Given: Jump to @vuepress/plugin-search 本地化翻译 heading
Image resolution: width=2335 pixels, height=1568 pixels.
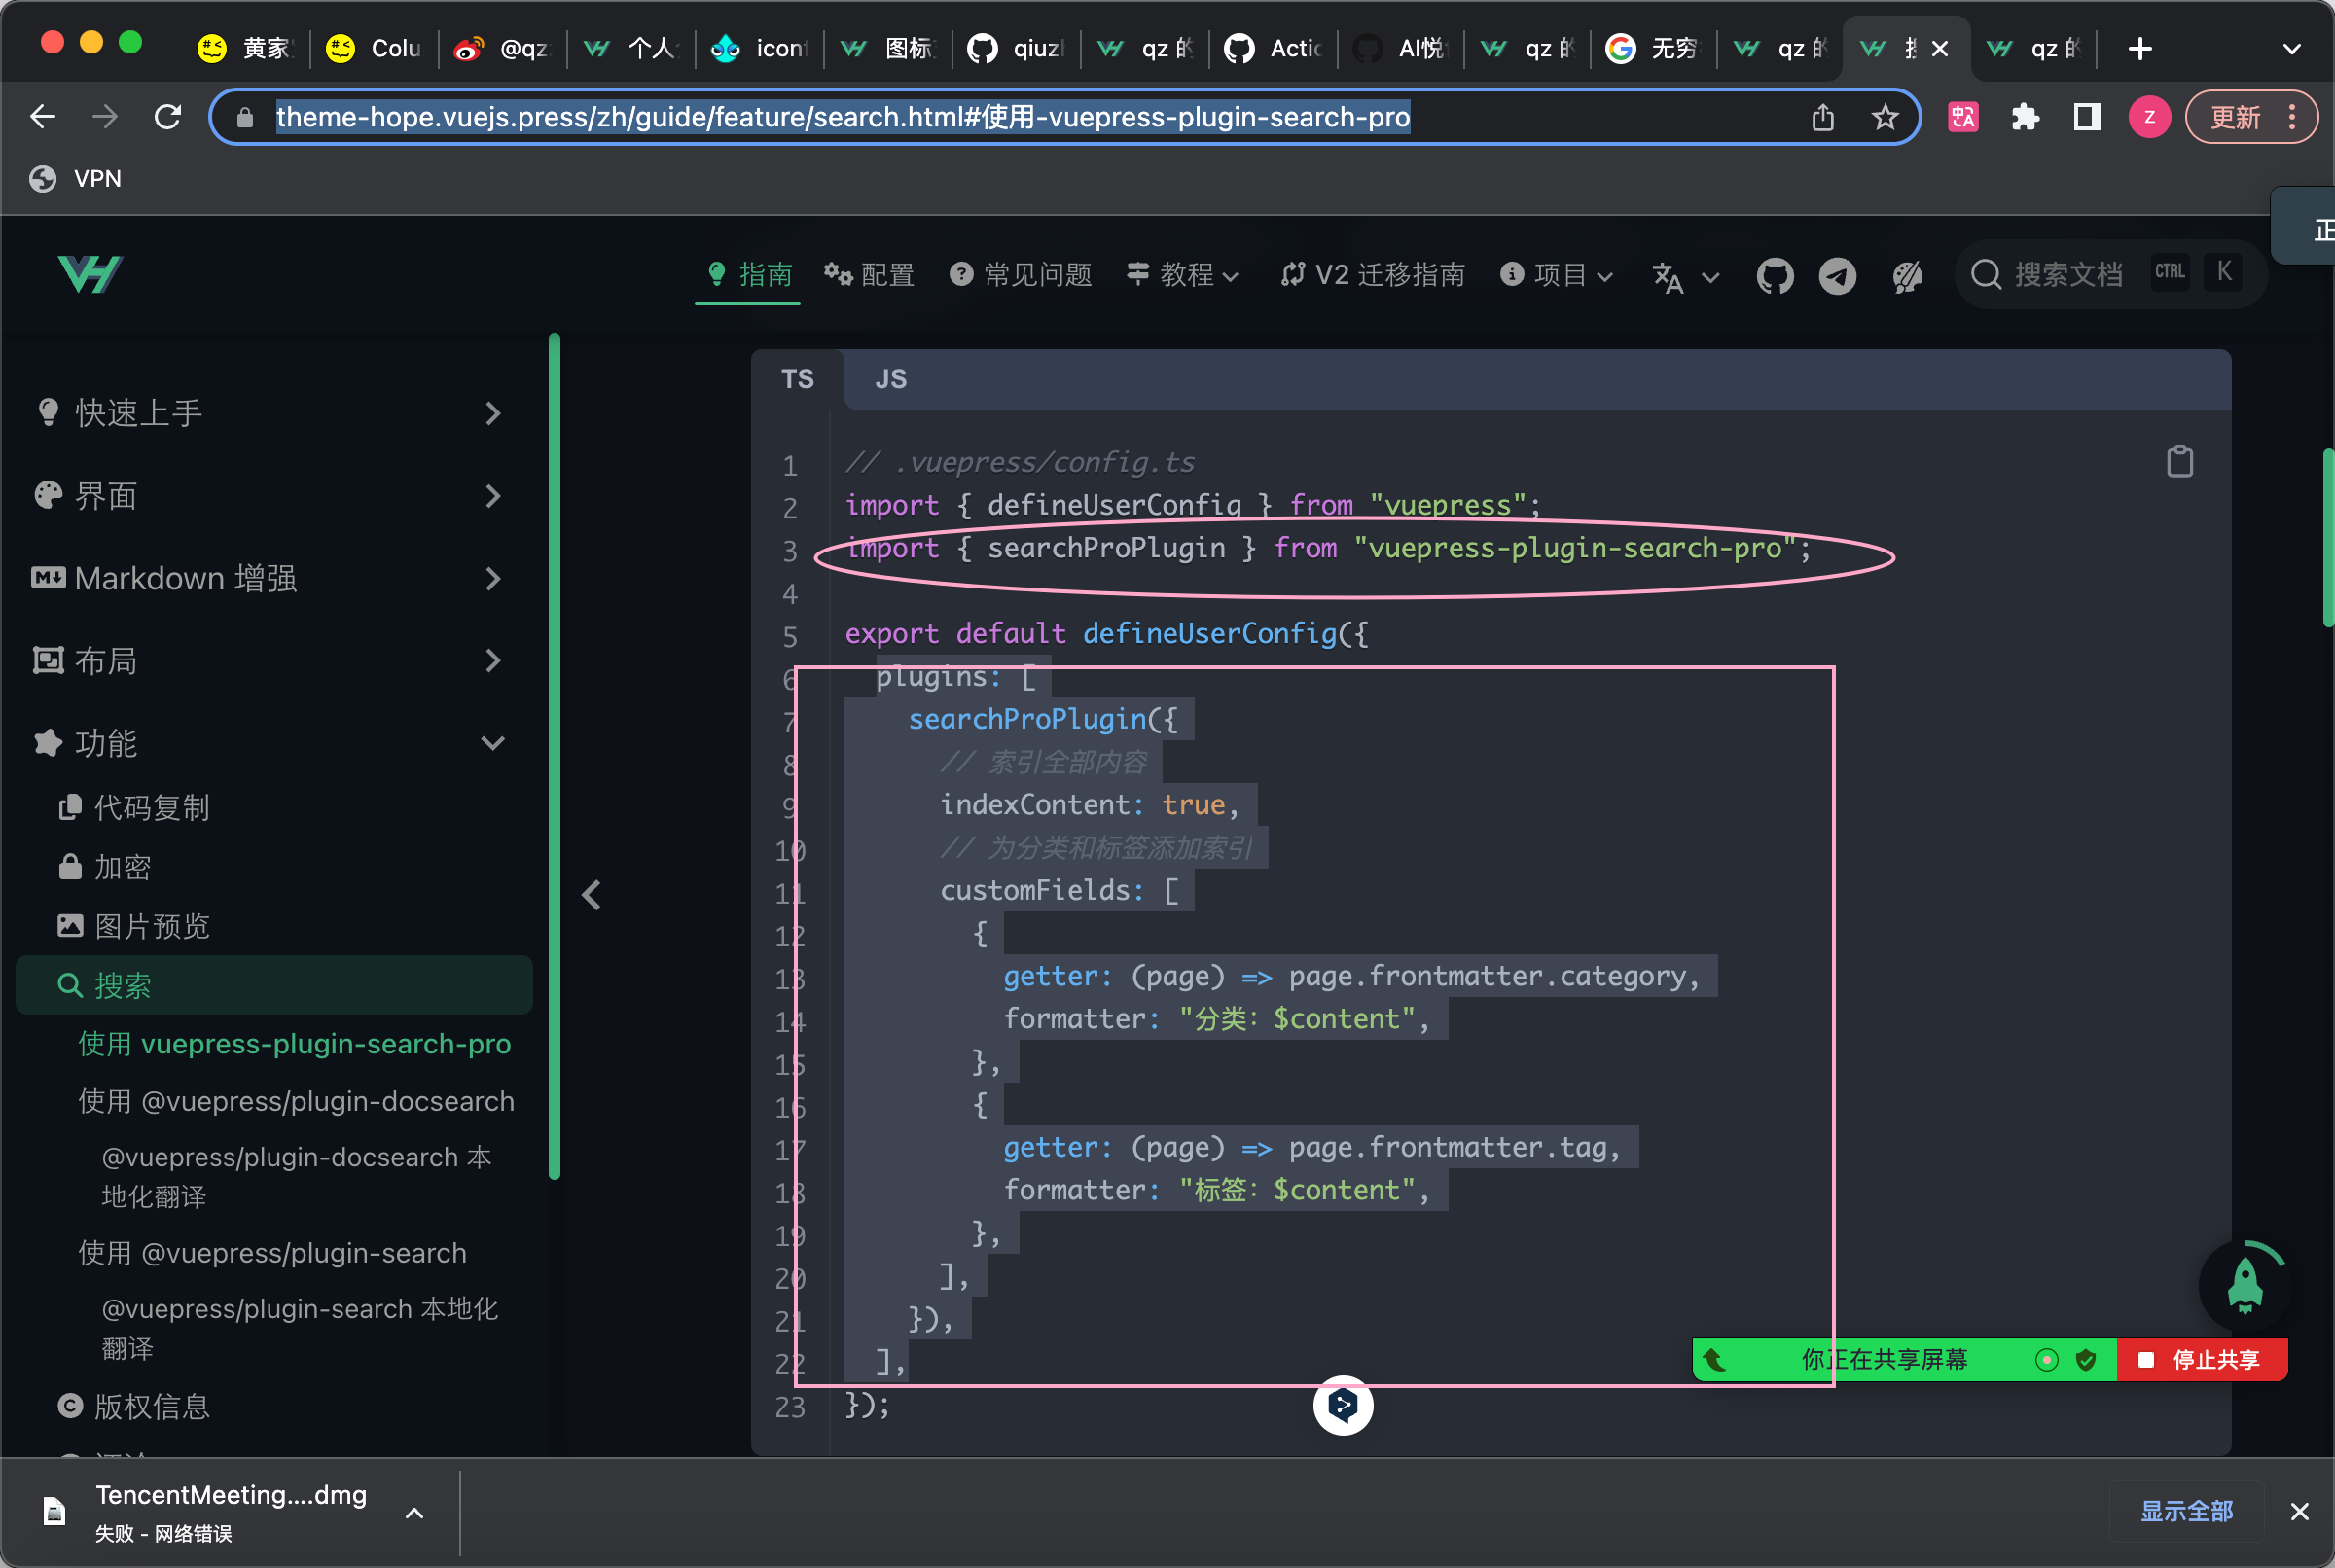Looking at the screenshot, I should tap(300, 1328).
